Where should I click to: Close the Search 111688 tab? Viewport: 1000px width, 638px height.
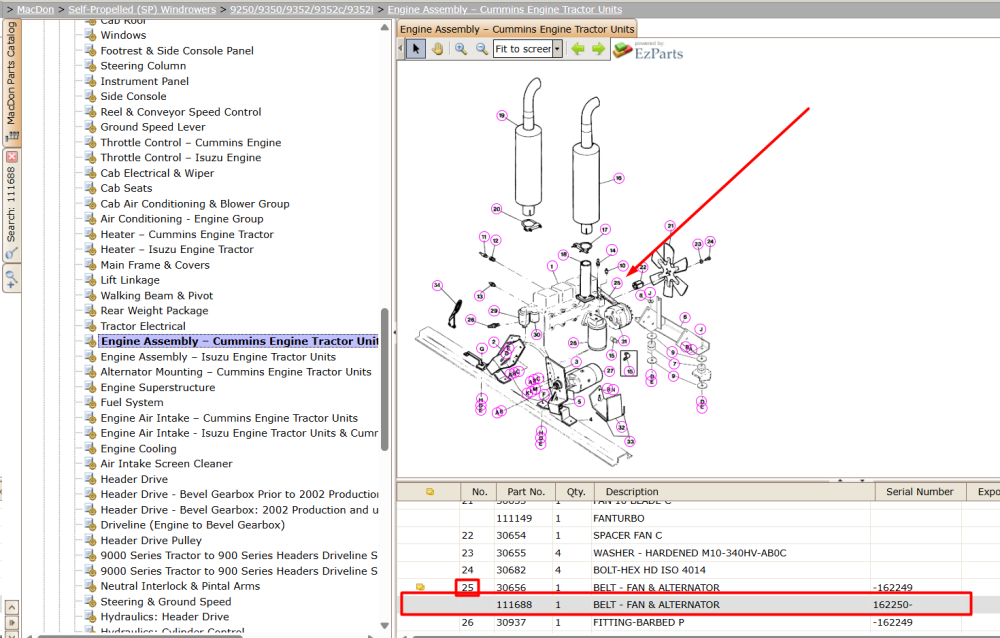coord(11,156)
